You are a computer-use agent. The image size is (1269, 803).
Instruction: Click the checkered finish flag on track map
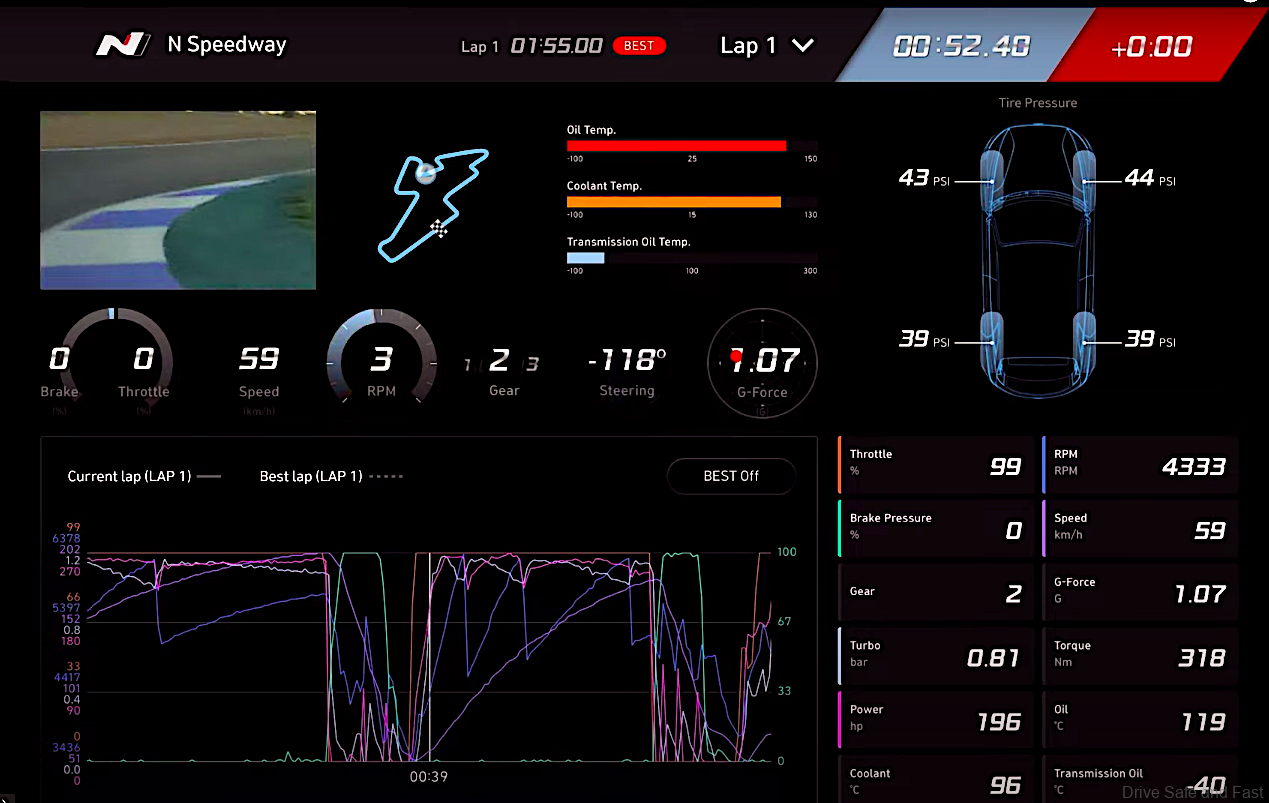click(x=439, y=228)
